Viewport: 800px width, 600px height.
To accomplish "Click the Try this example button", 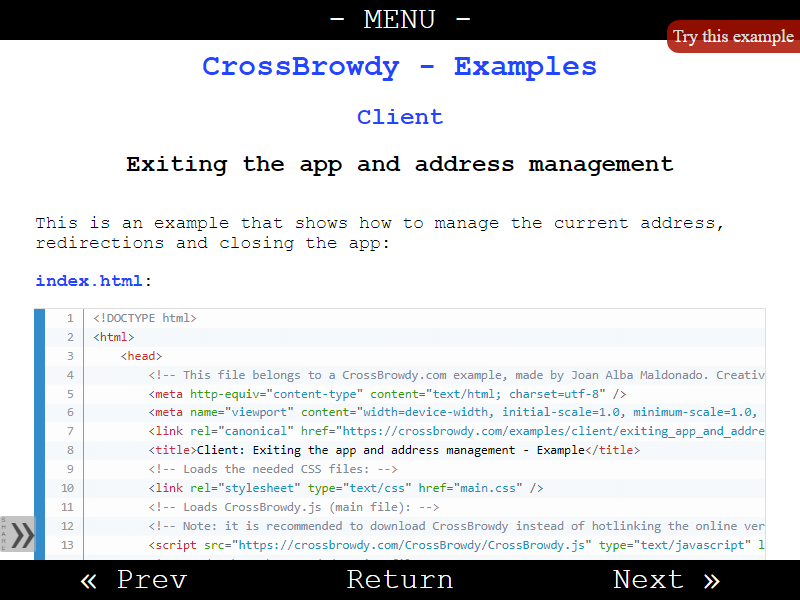I will (x=733, y=37).
